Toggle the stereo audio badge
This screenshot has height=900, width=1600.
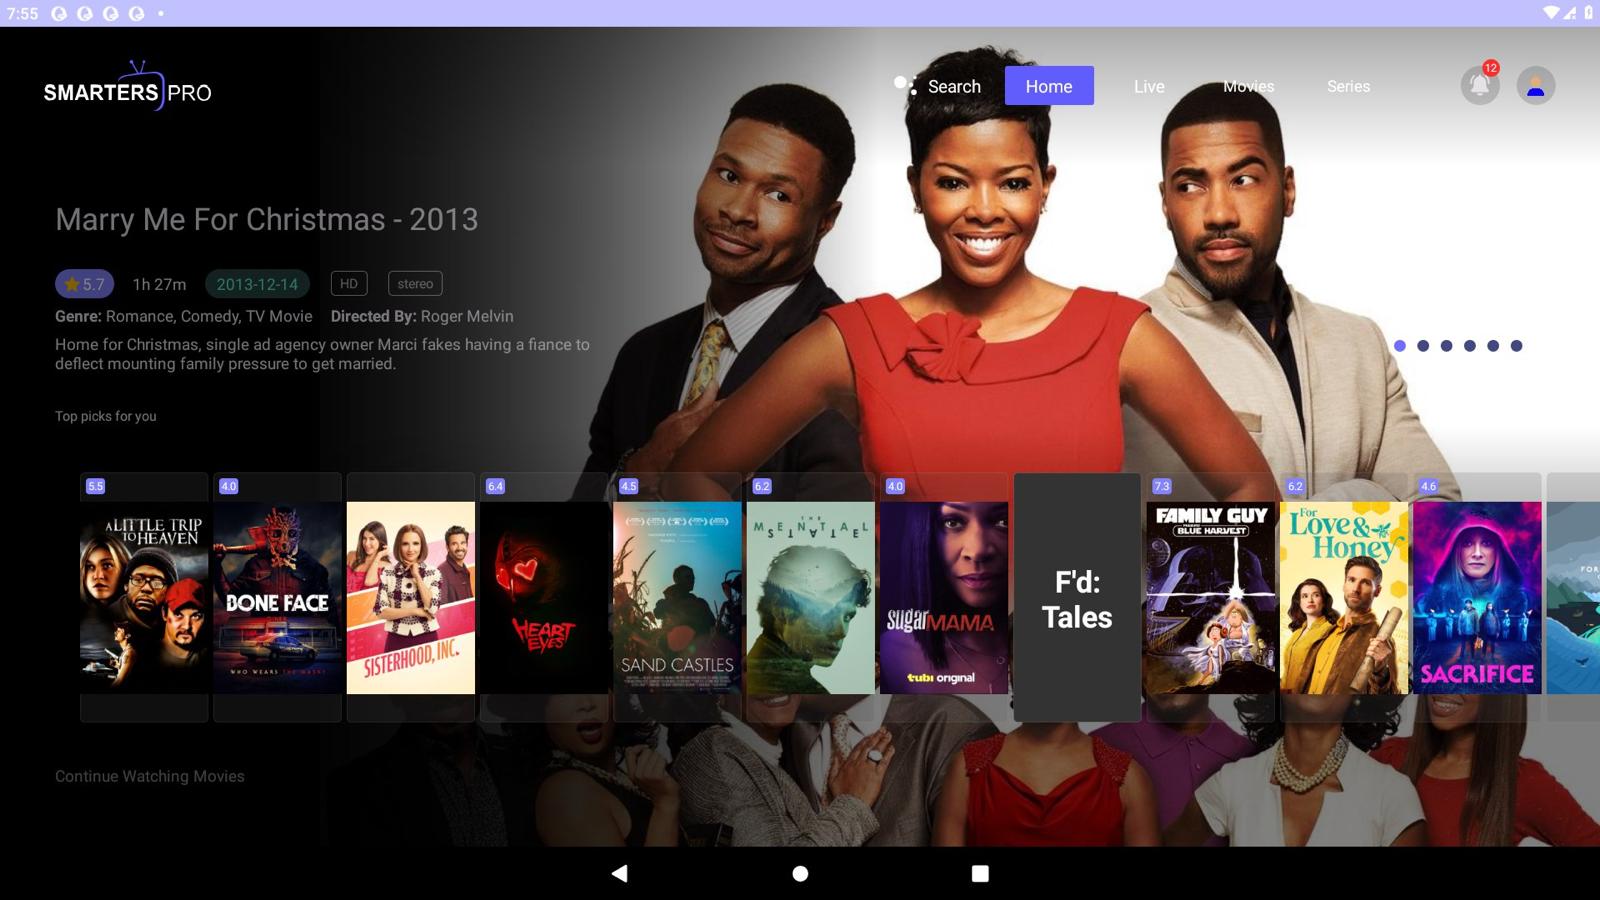coord(414,284)
